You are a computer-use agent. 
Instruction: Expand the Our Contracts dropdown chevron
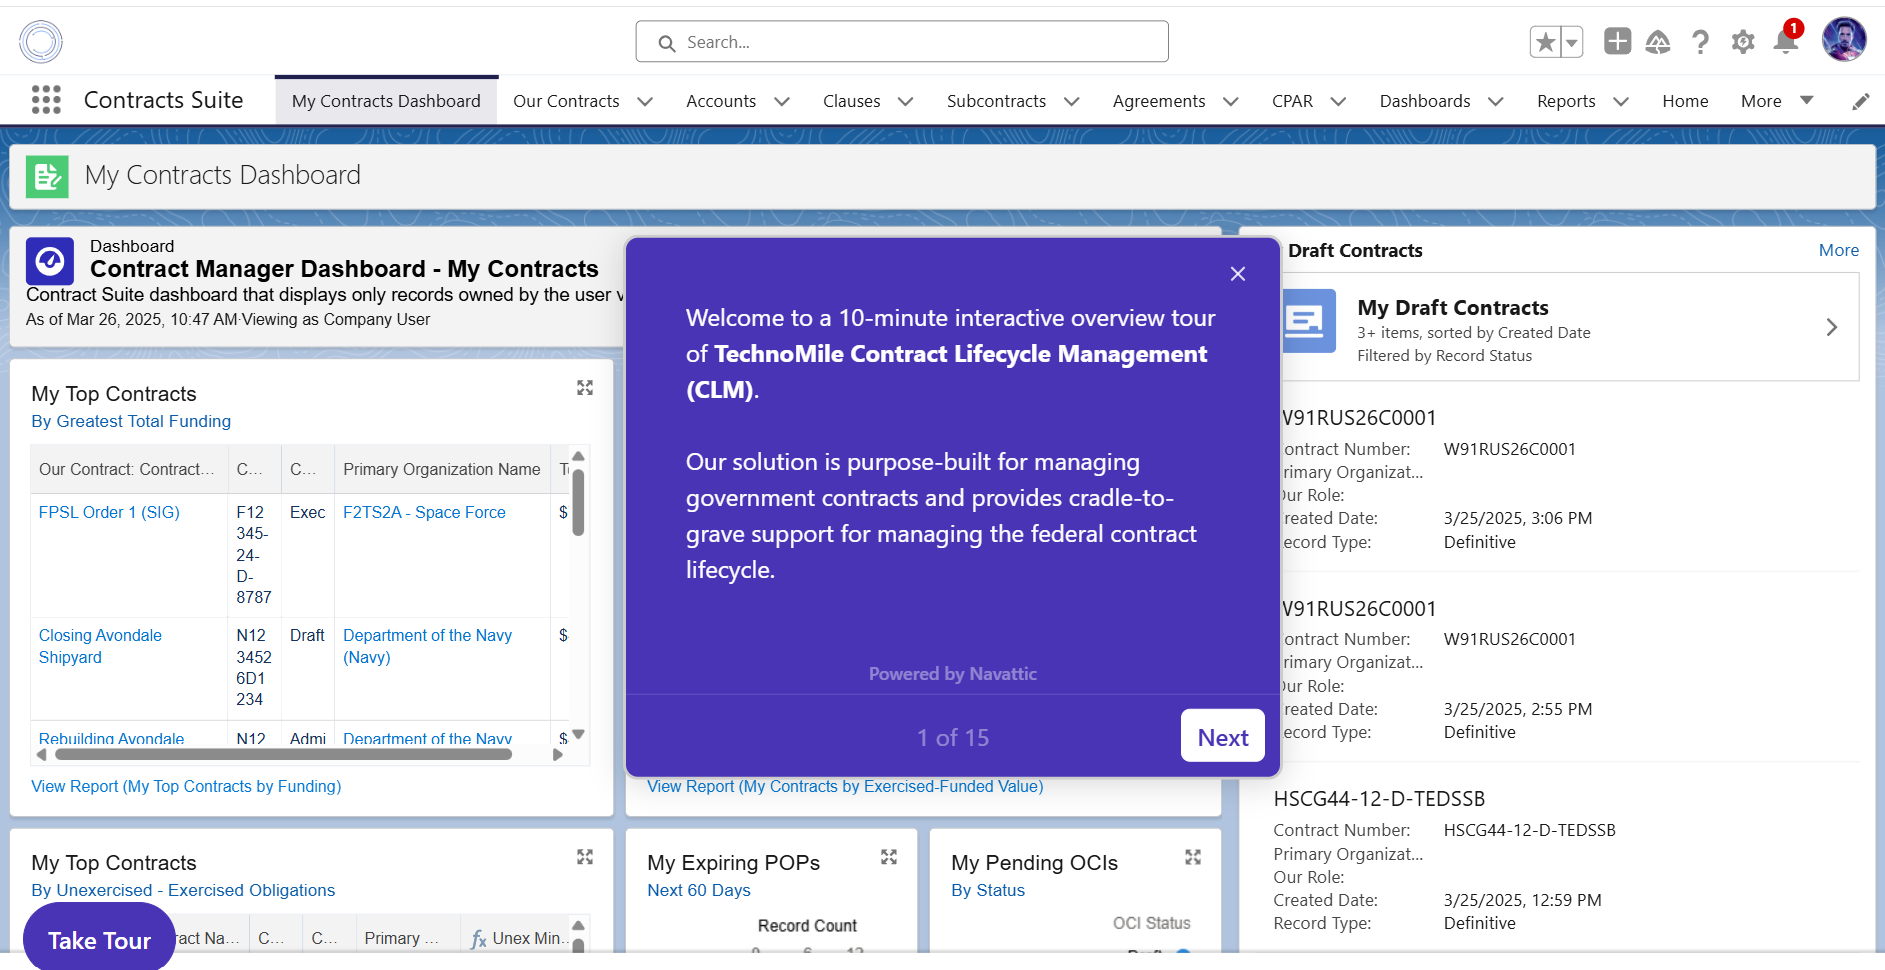click(645, 101)
